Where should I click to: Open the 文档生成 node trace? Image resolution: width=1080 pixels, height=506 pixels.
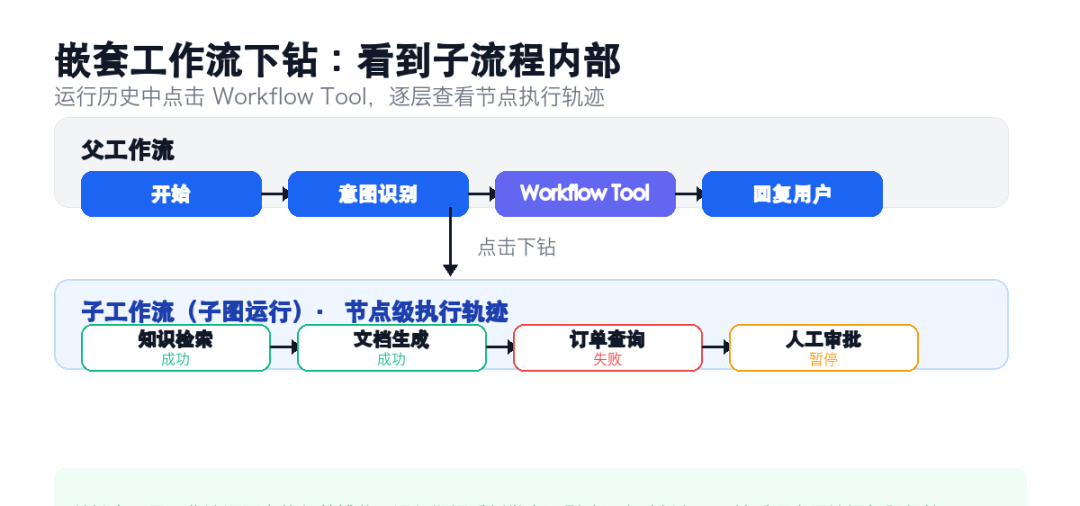(392, 348)
